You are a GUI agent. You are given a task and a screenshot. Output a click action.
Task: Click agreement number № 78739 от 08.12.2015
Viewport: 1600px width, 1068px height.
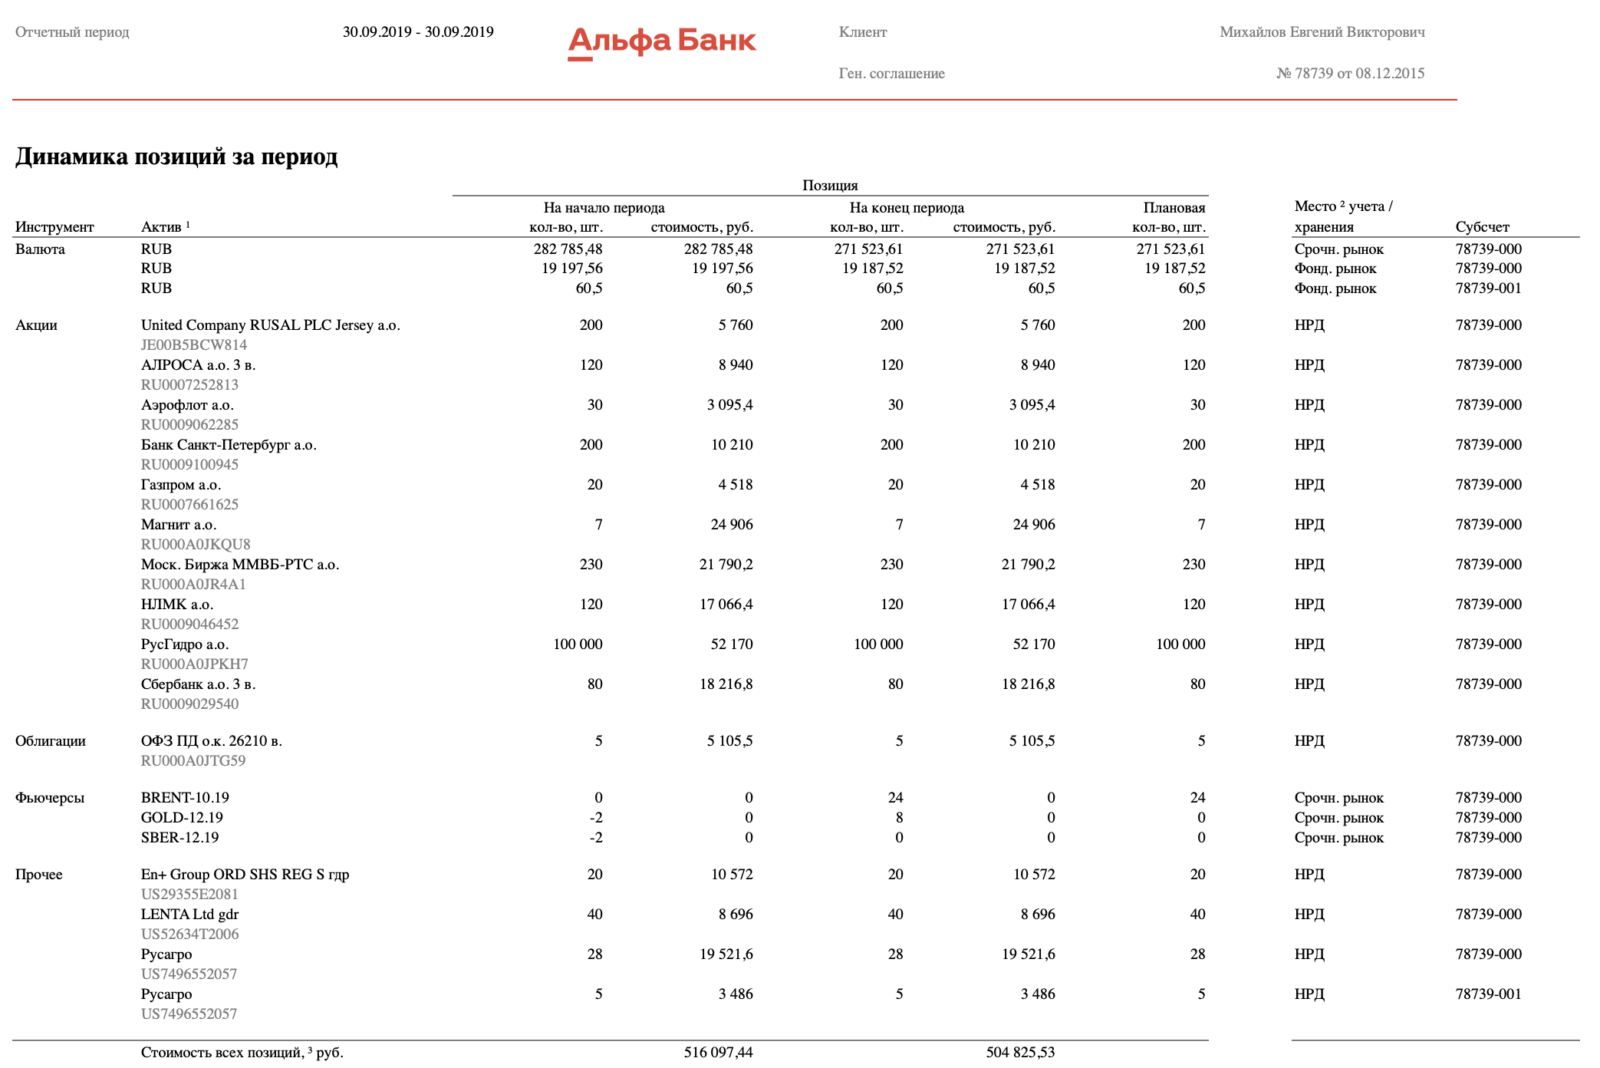pos(1350,73)
